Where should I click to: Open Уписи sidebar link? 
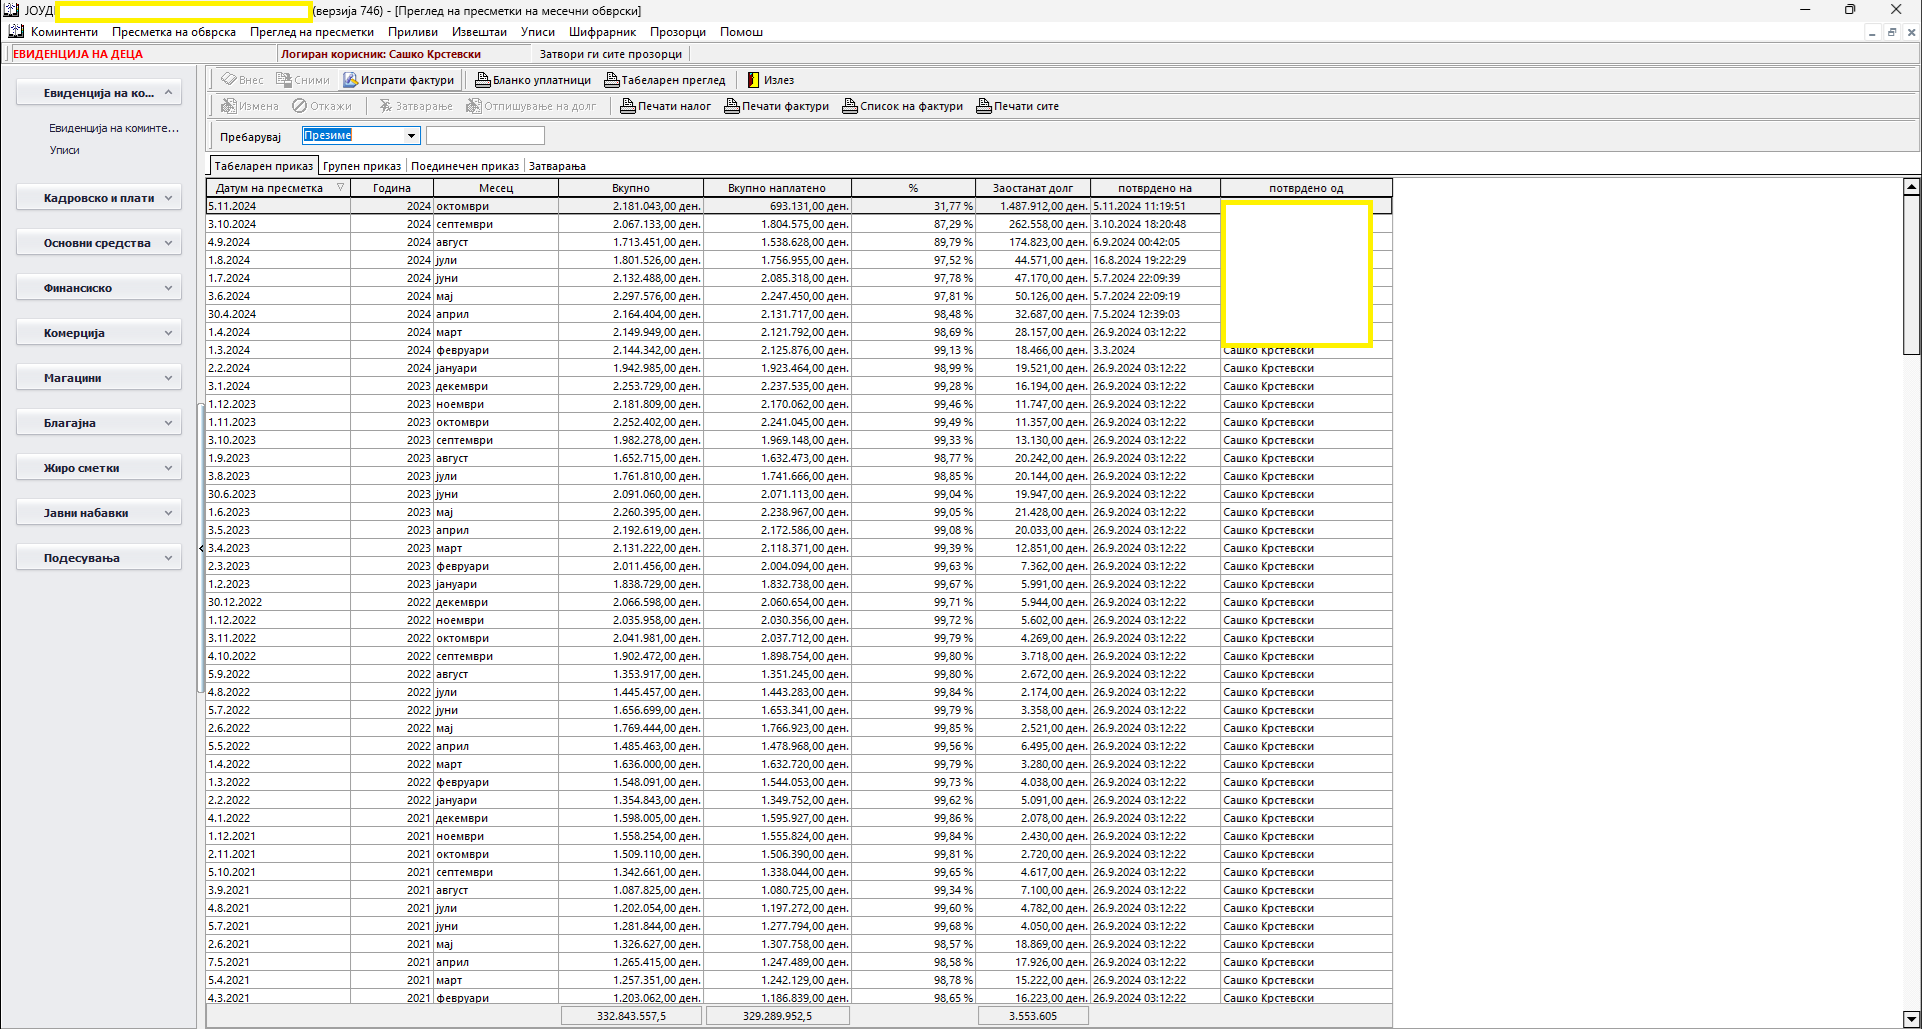tap(65, 150)
